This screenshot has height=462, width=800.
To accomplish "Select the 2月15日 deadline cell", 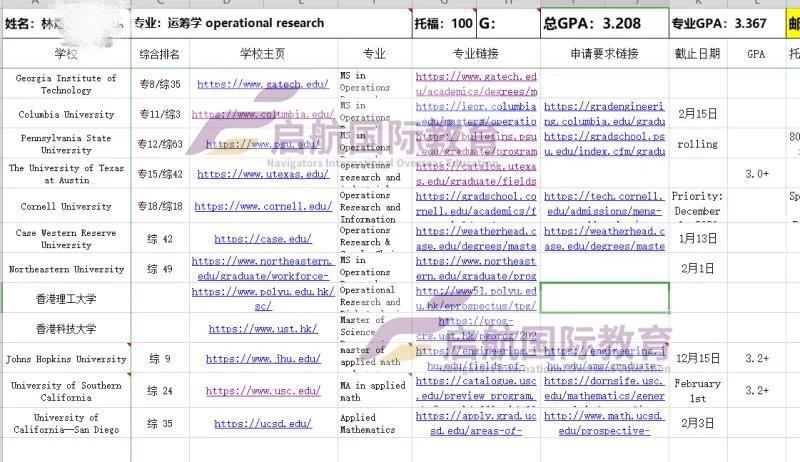I will [x=698, y=114].
